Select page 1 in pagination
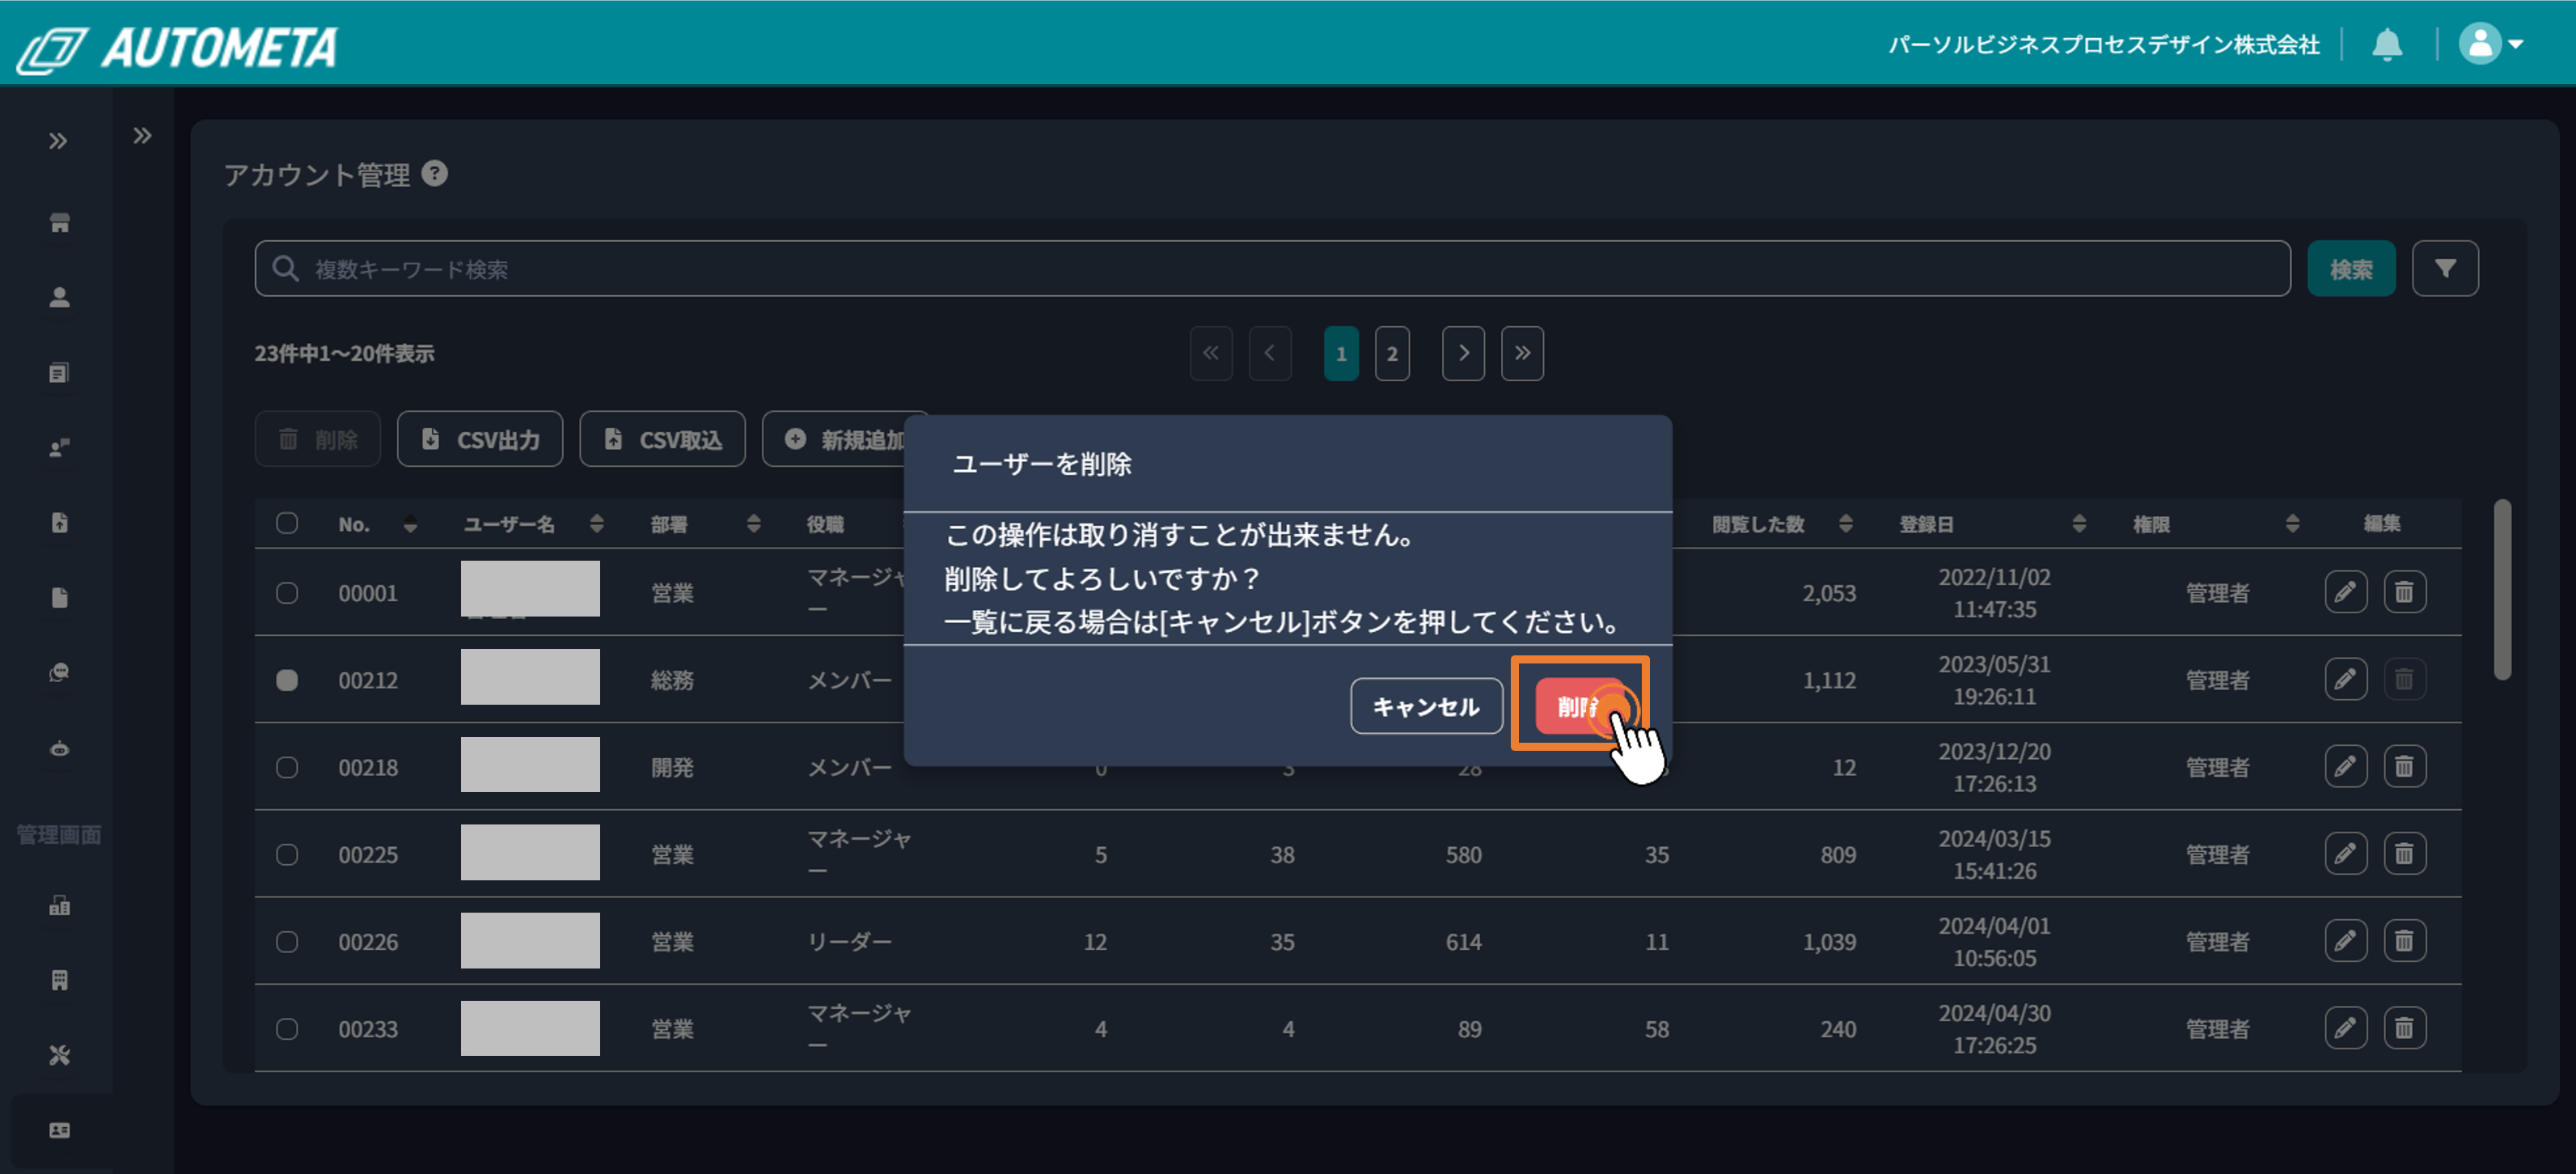Image resolution: width=2576 pixels, height=1174 pixels. pos(1340,353)
